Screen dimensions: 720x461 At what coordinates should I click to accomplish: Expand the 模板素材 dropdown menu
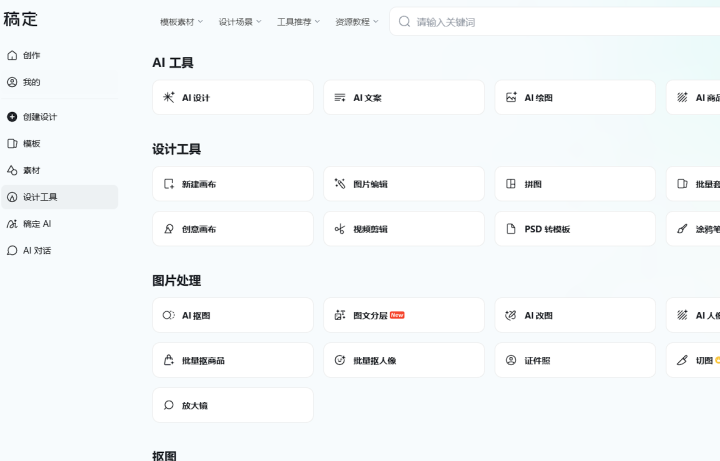tap(181, 21)
